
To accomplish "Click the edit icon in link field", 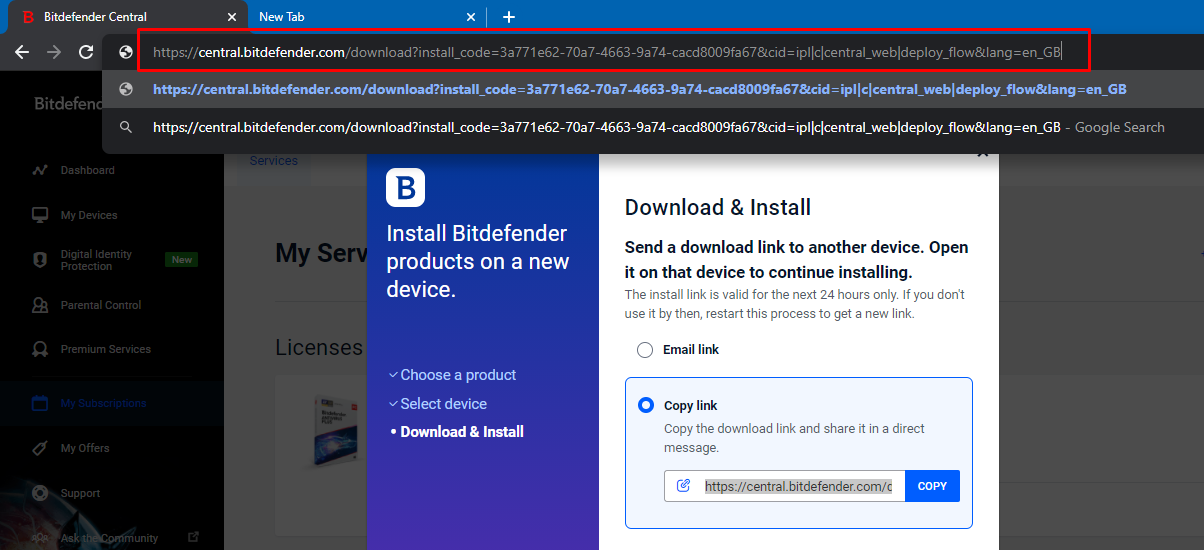I will click(684, 486).
